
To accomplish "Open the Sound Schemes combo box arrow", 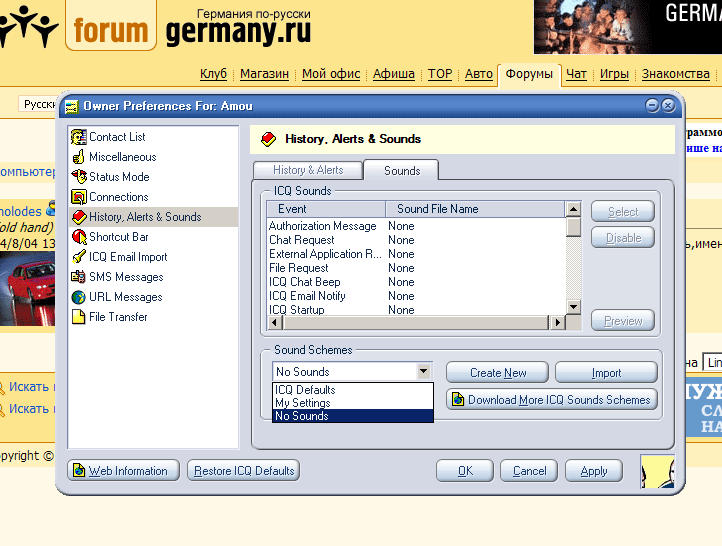I will [x=423, y=371].
